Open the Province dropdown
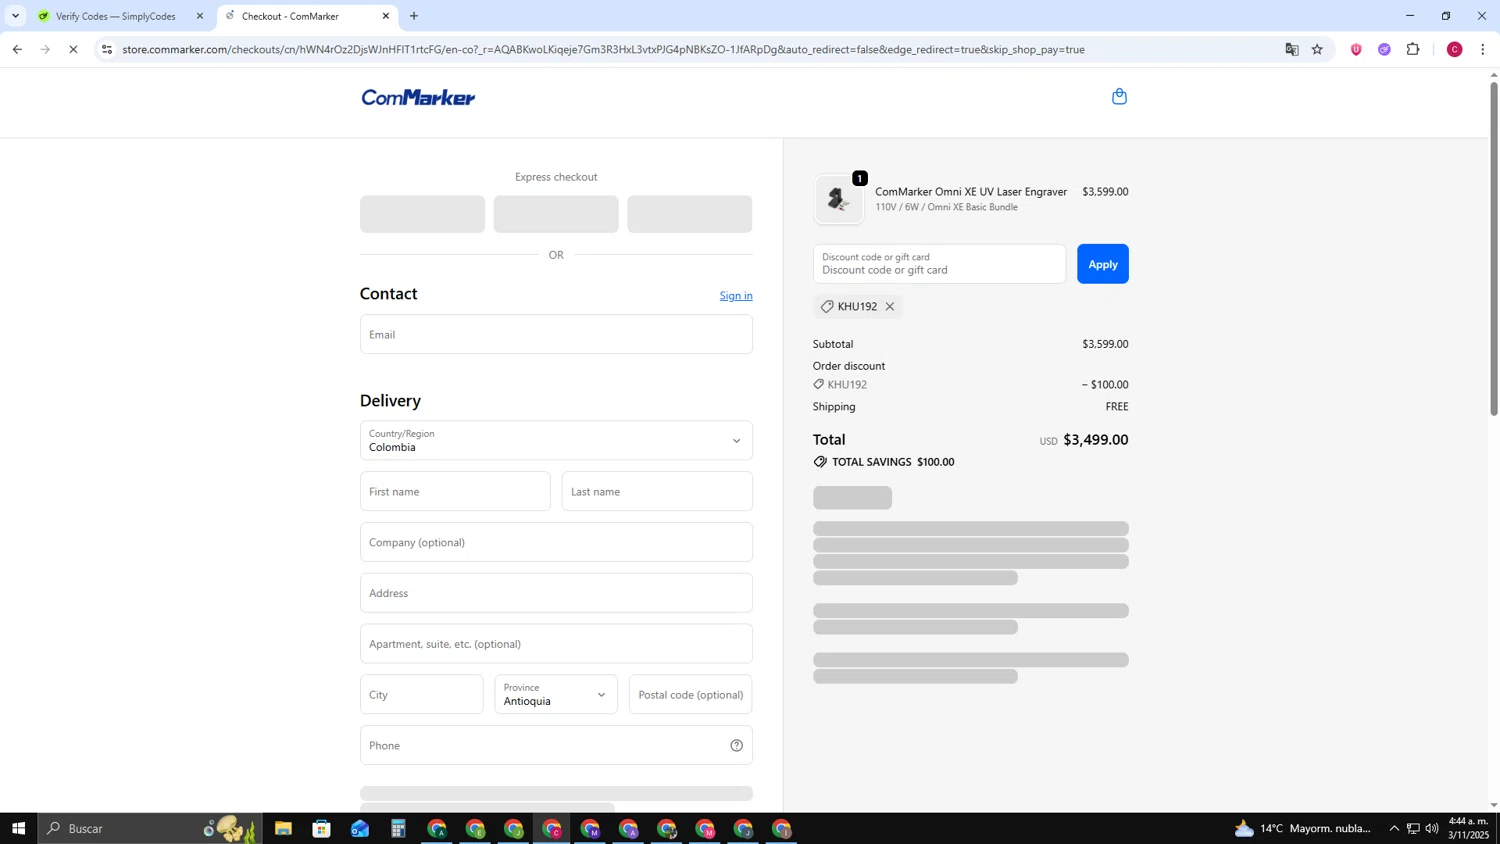 coord(556,694)
